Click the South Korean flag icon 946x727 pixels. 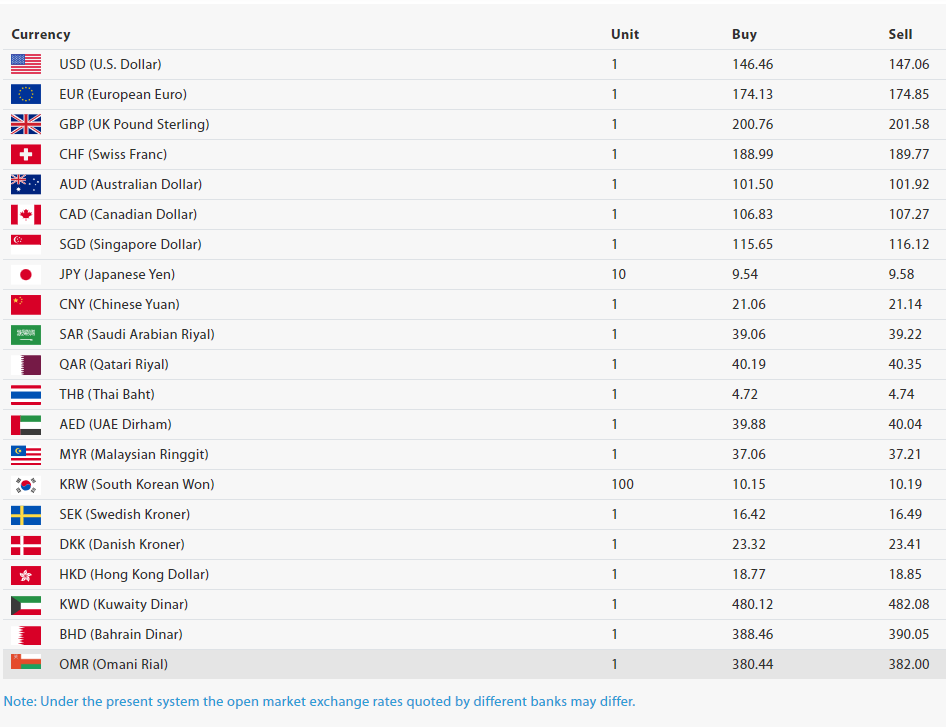[26, 484]
